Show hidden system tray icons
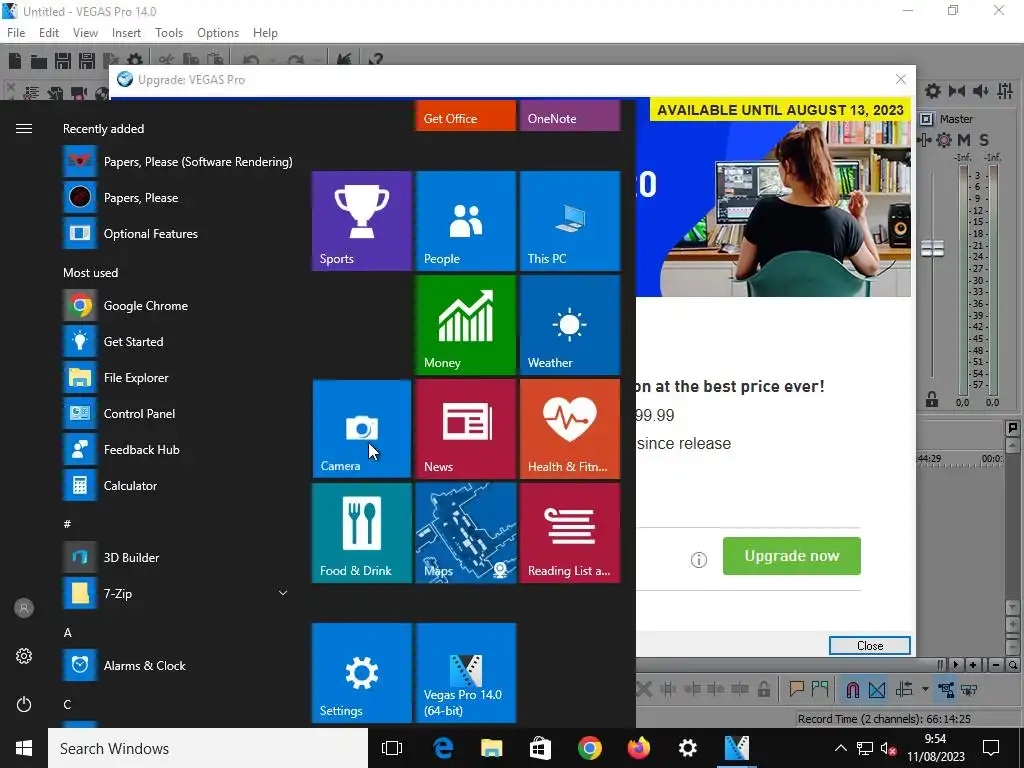1024x768 pixels. [840, 748]
